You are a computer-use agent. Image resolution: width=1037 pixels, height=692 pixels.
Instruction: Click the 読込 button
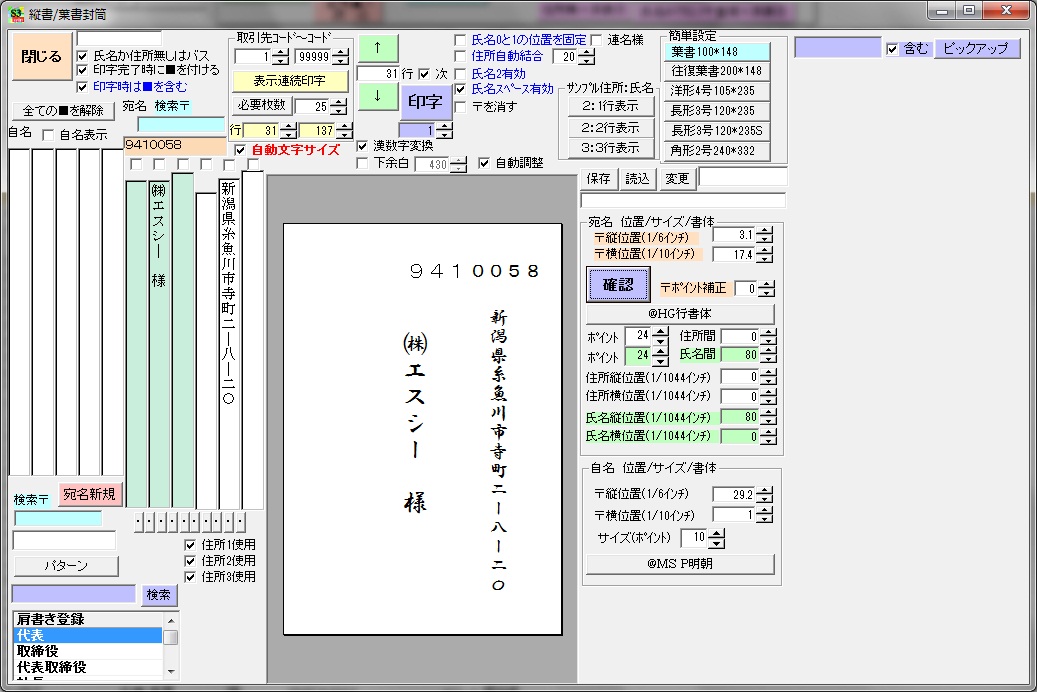[x=638, y=179]
